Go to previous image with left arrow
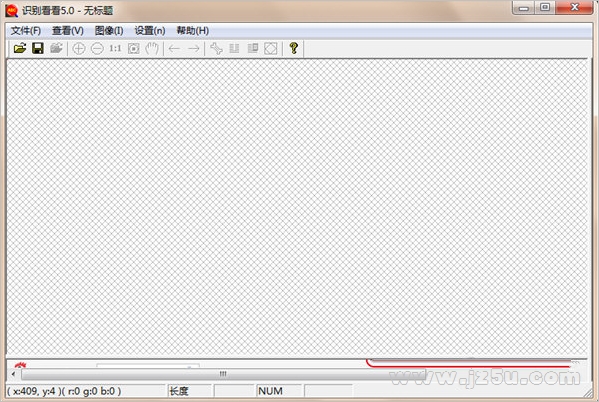 tap(174, 49)
